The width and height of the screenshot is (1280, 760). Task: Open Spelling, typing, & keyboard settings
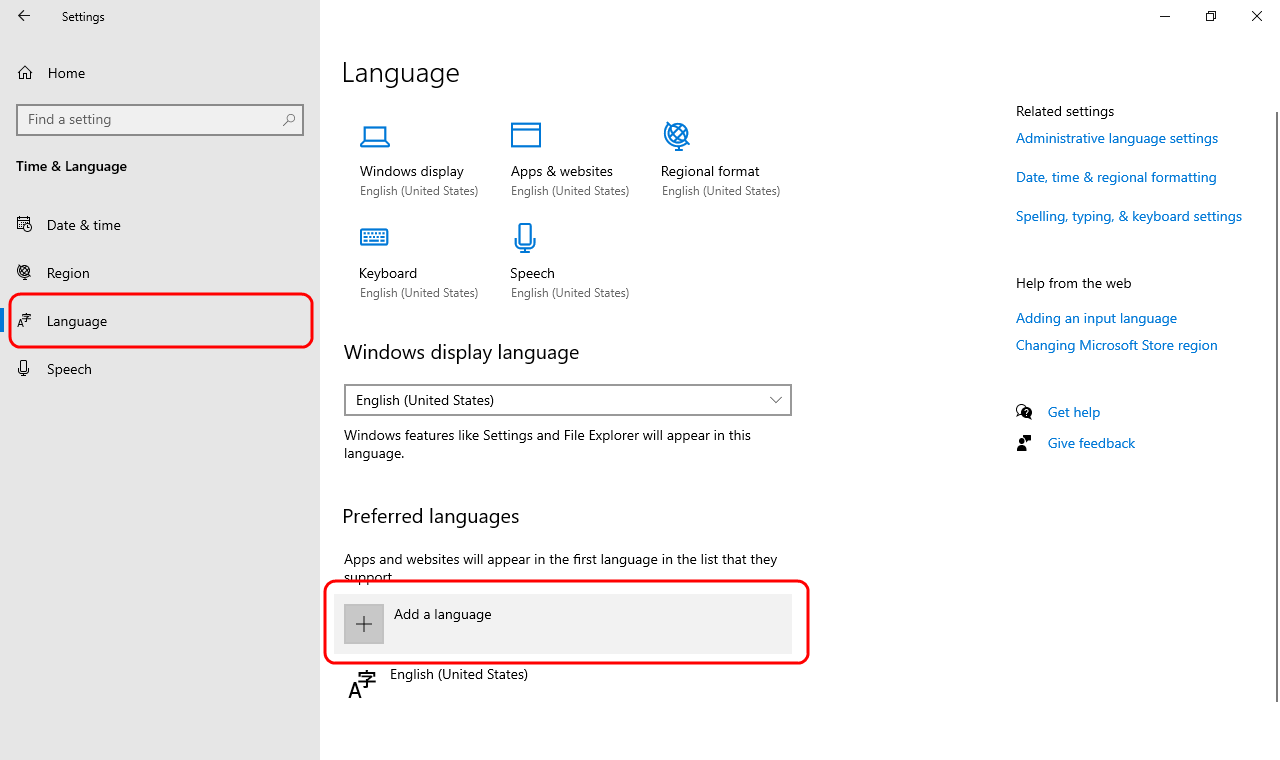[1129, 216]
